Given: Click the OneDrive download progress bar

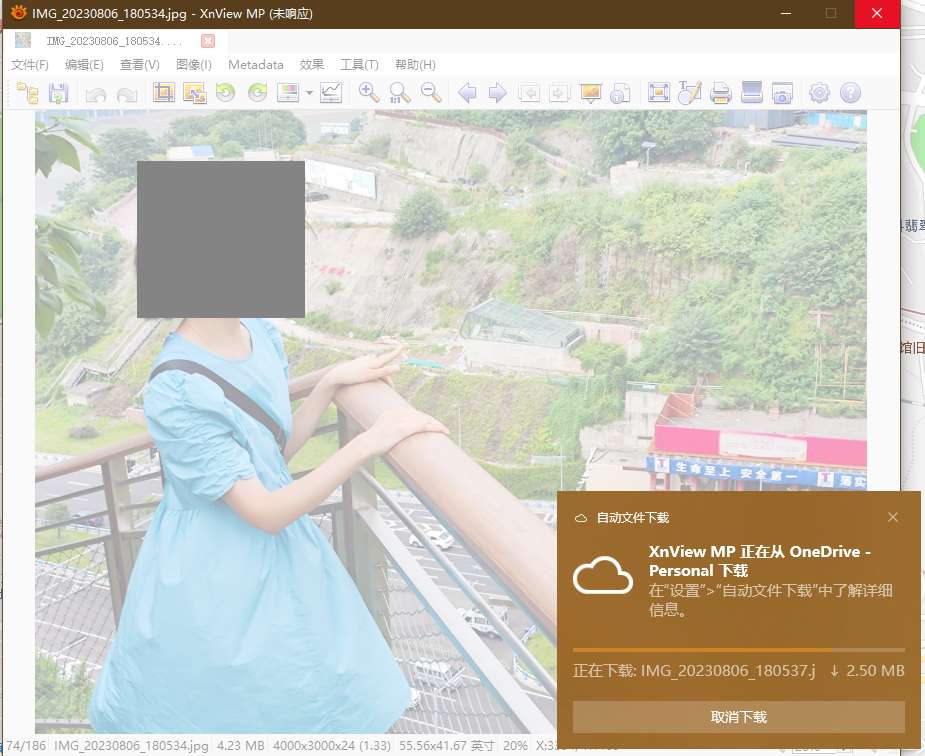Looking at the screenshot, I should (x=739, y=650).
